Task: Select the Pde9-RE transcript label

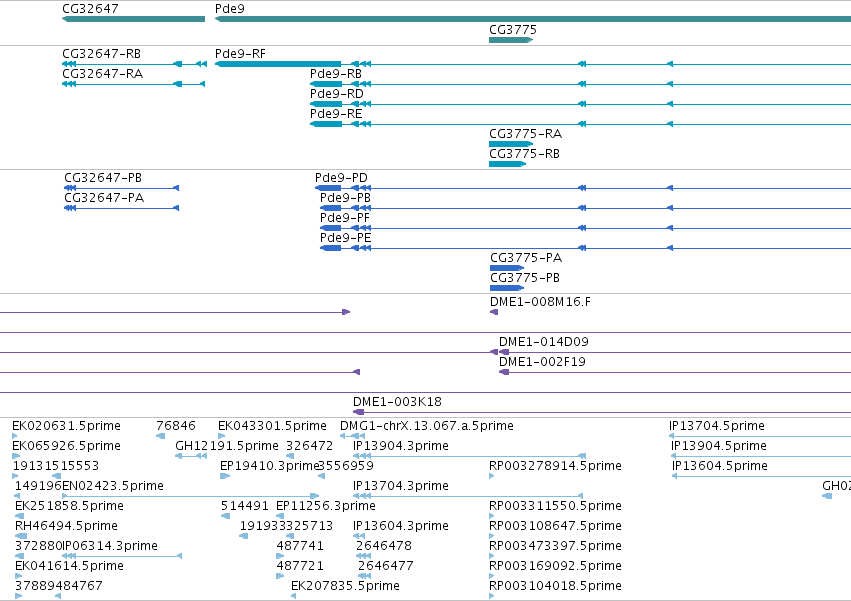Action: (336, 114)
